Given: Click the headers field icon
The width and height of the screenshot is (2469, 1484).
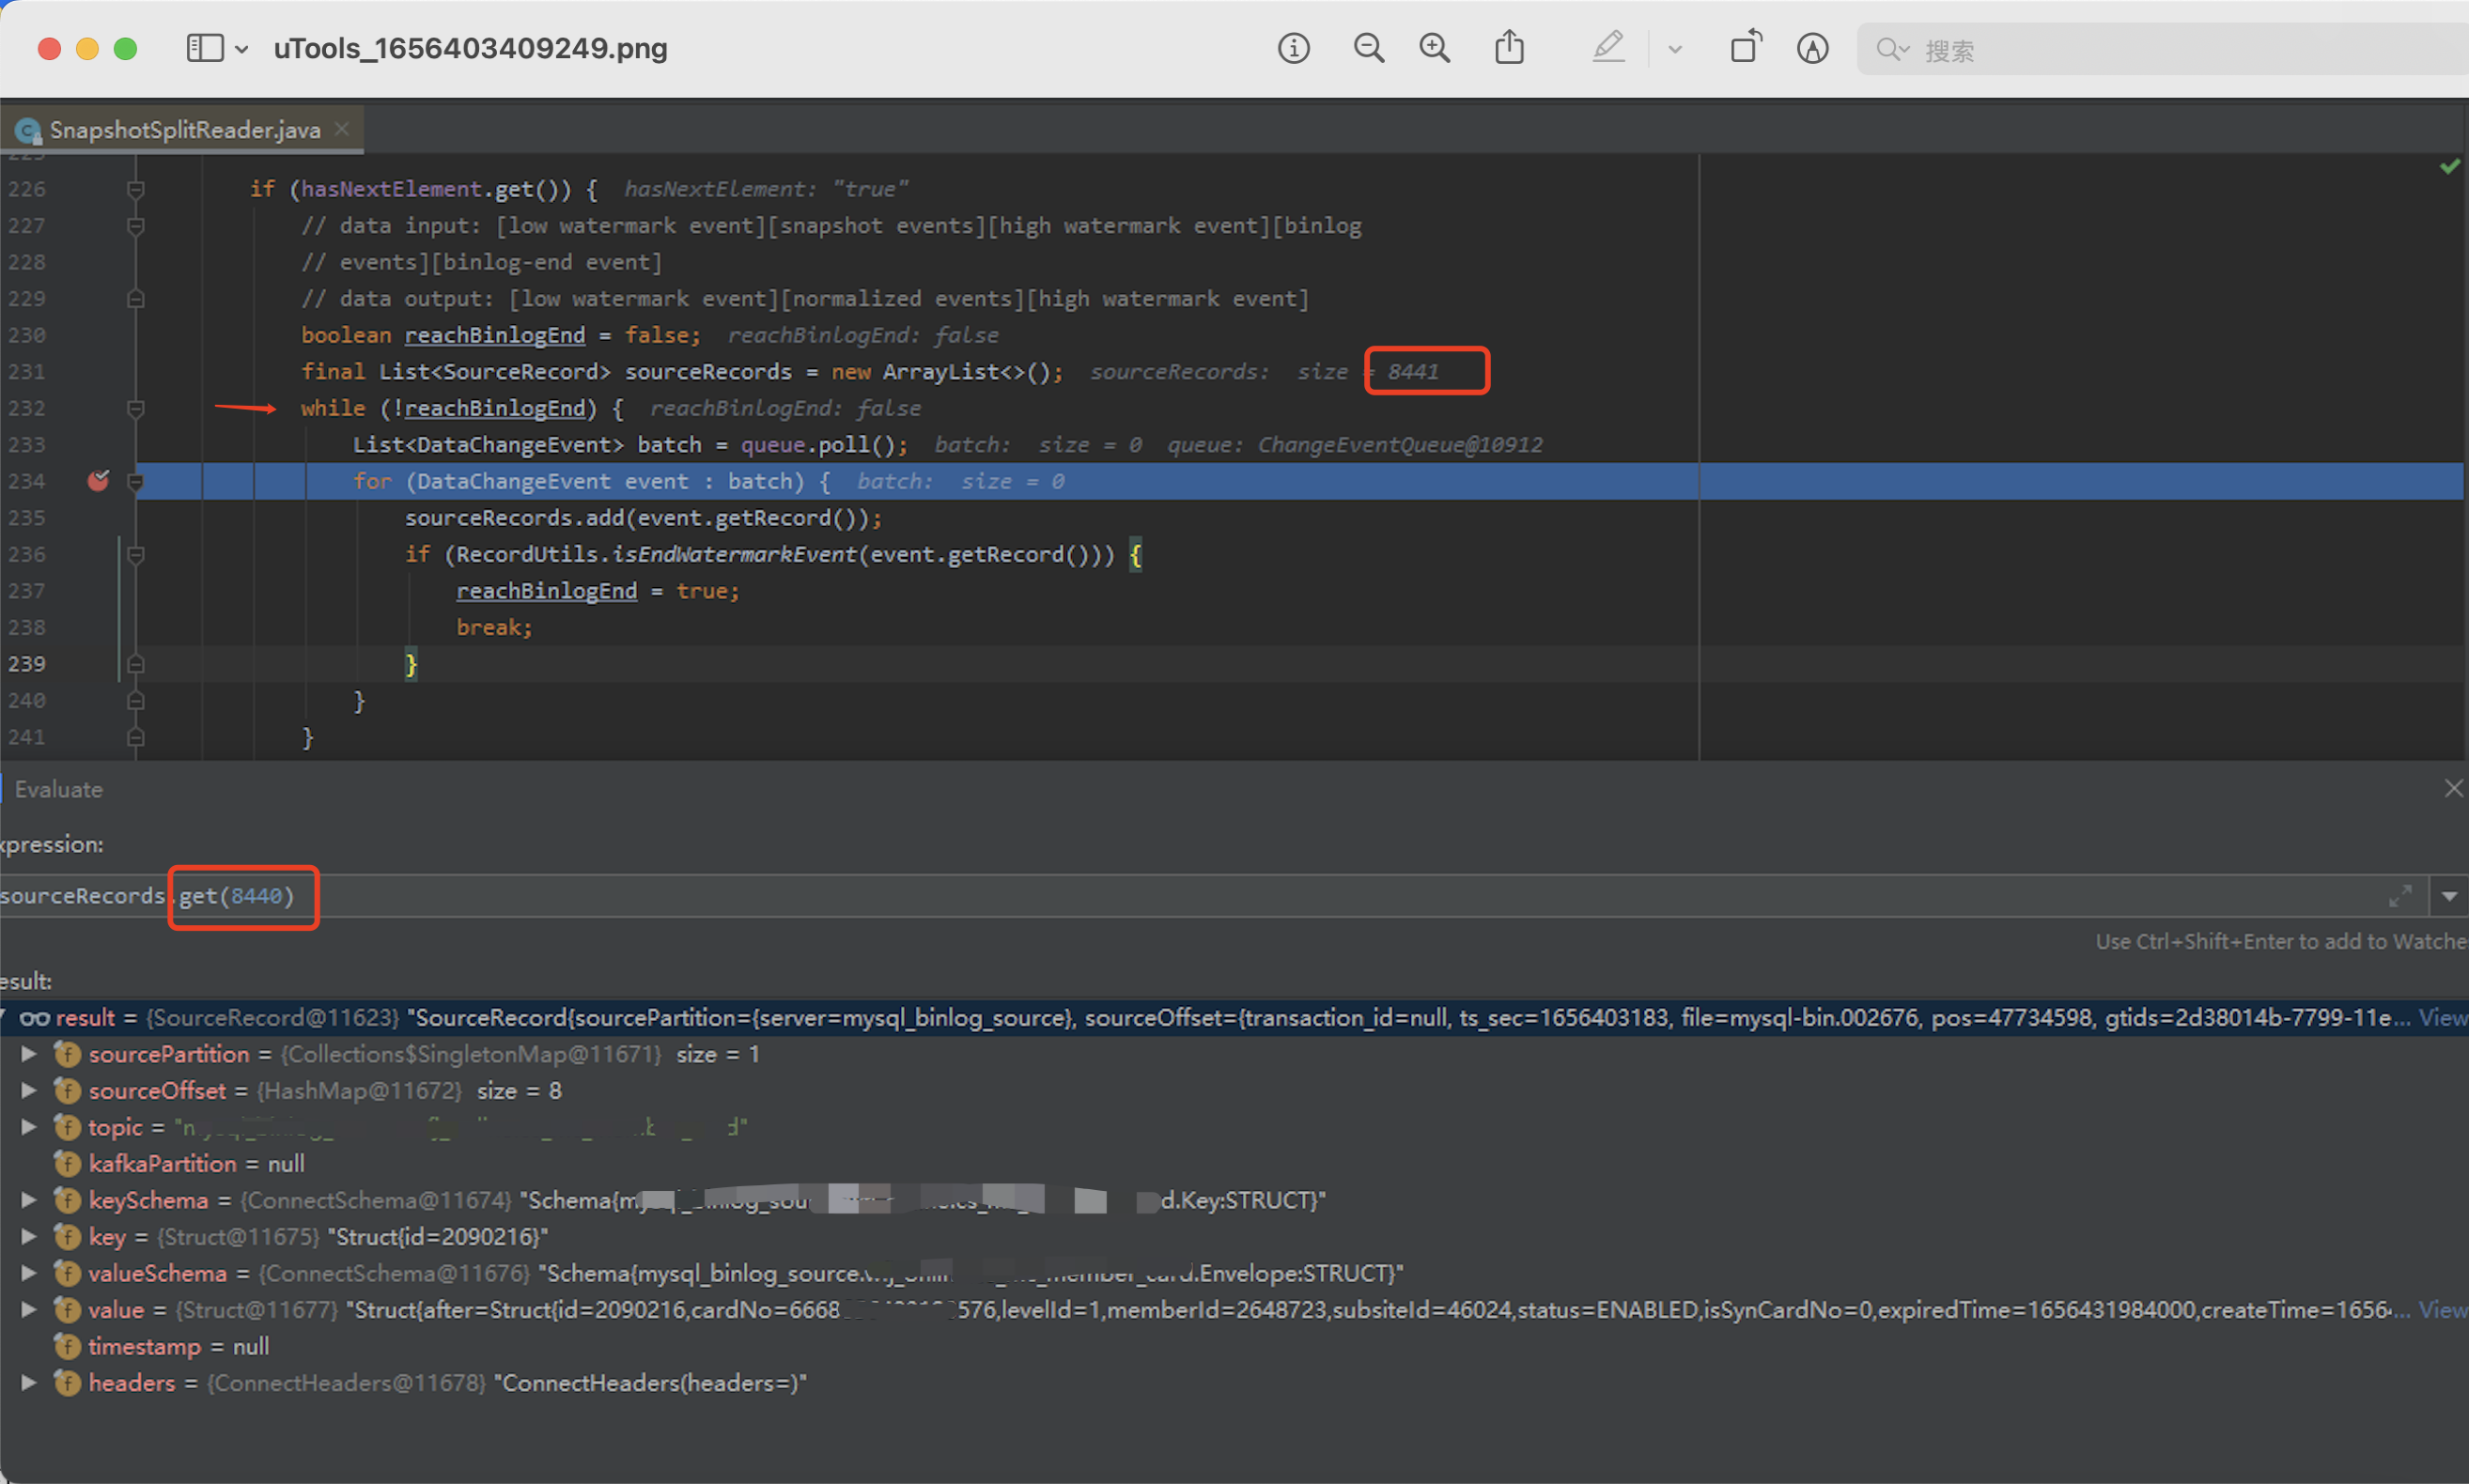Looking at the screenshot, I should 67,1383.
